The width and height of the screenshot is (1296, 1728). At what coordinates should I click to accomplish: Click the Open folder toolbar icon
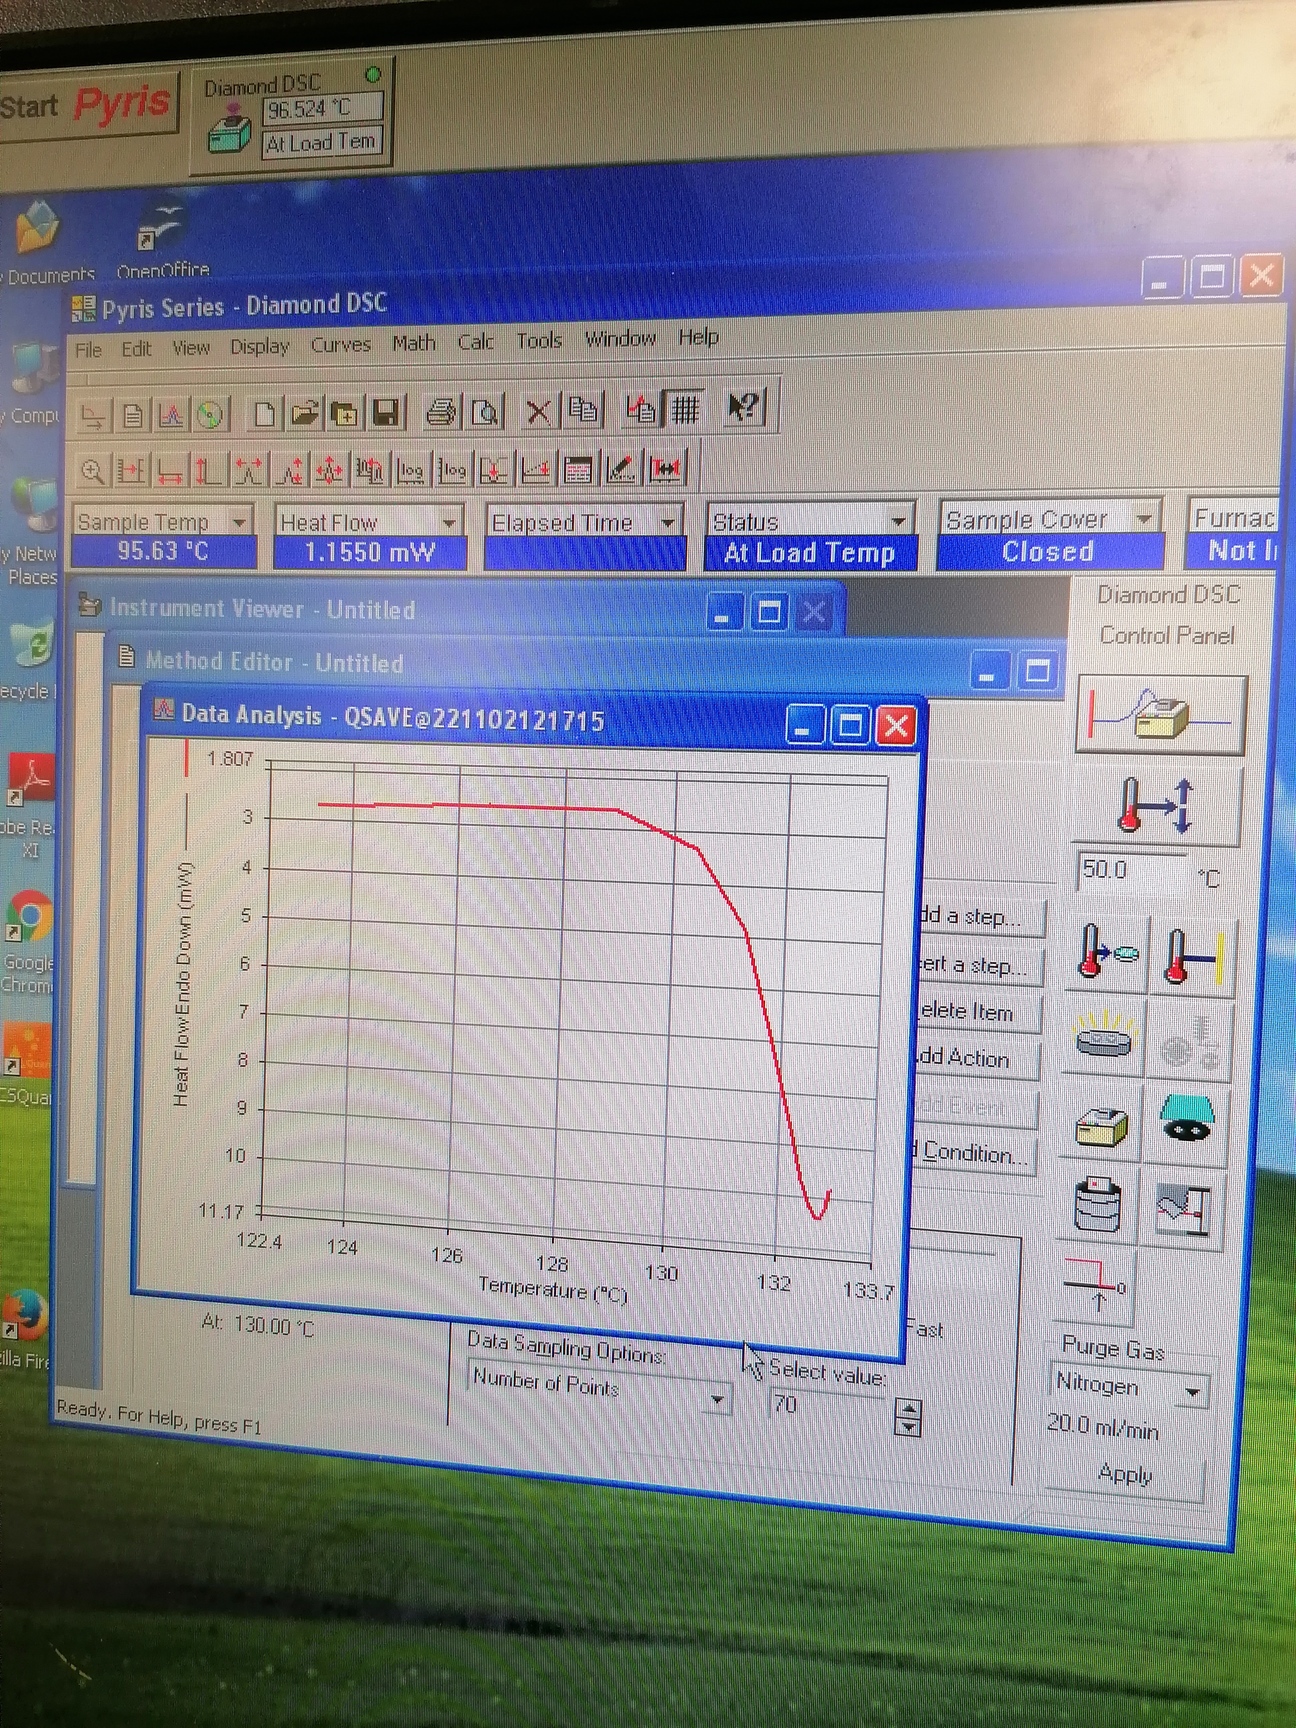point(304,412)
